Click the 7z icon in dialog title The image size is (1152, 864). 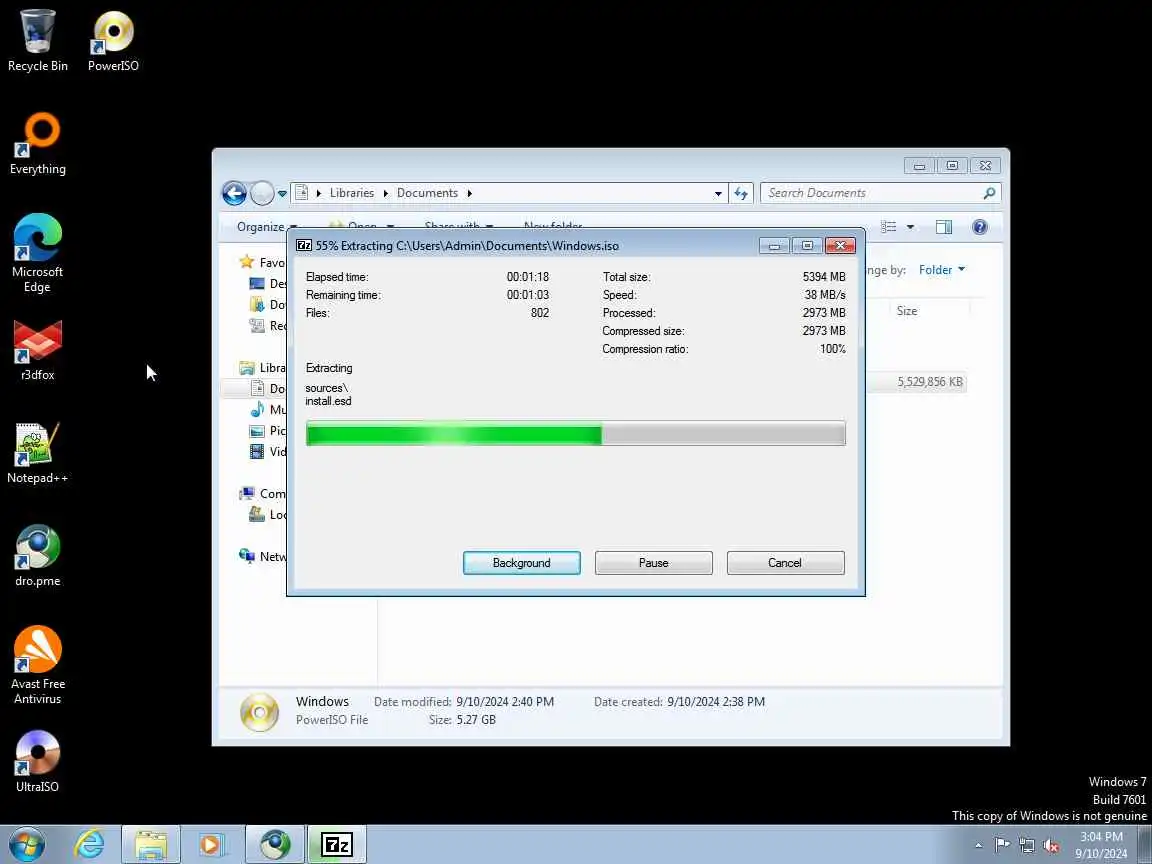[x=303, y=245]
